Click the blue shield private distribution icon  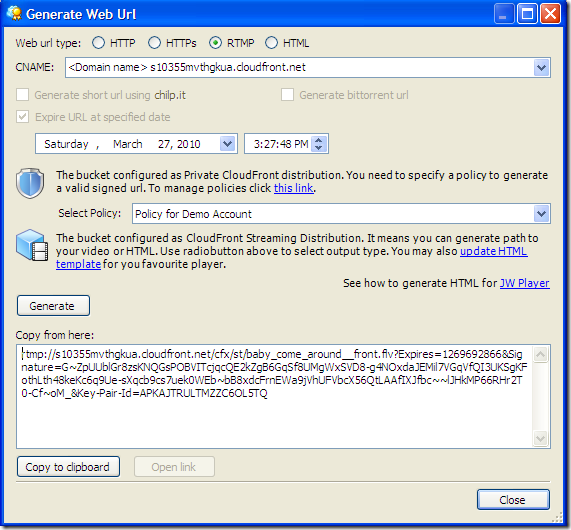tap(30, 183)
